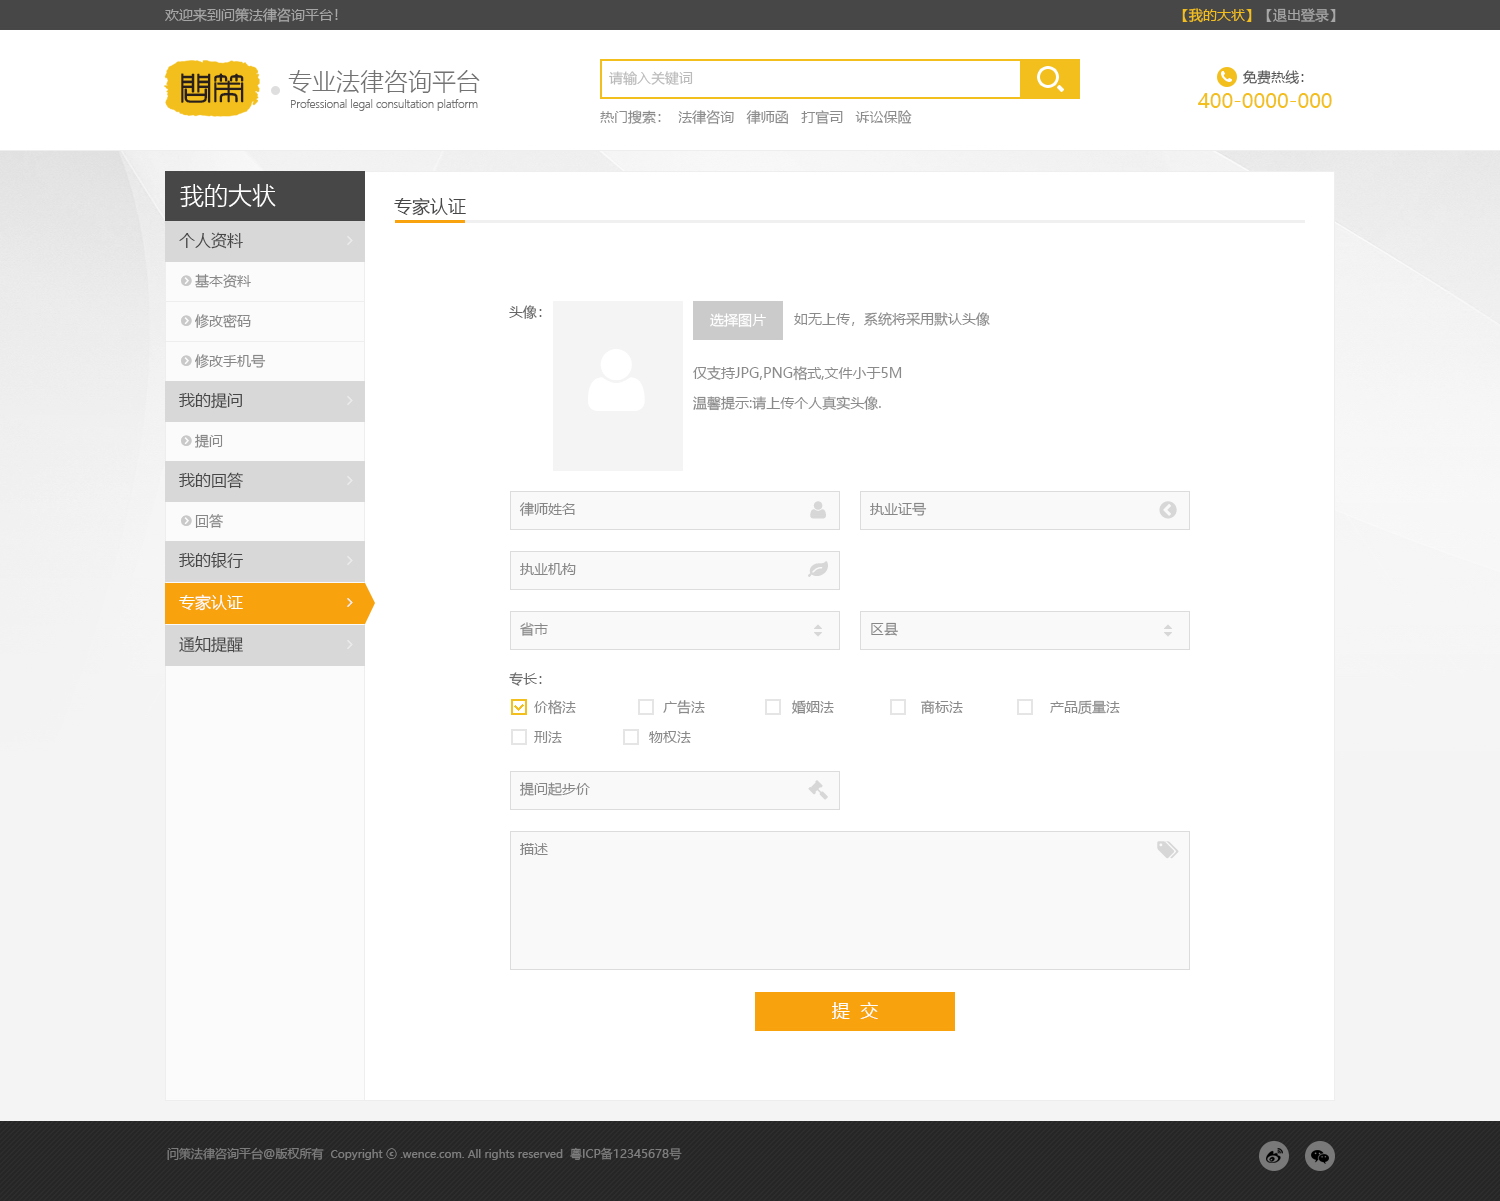Click the 粤ICP备12345678号 footer text
The image size is (1500, 1201).
[626, 1154]
